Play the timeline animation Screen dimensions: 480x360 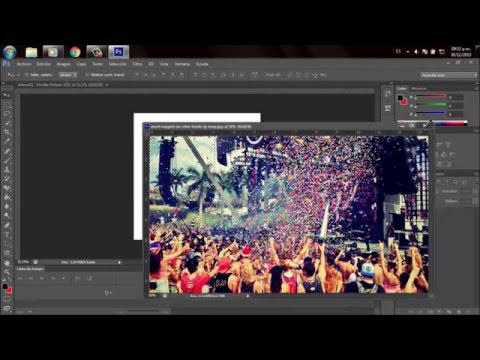(x=42, y=278)
